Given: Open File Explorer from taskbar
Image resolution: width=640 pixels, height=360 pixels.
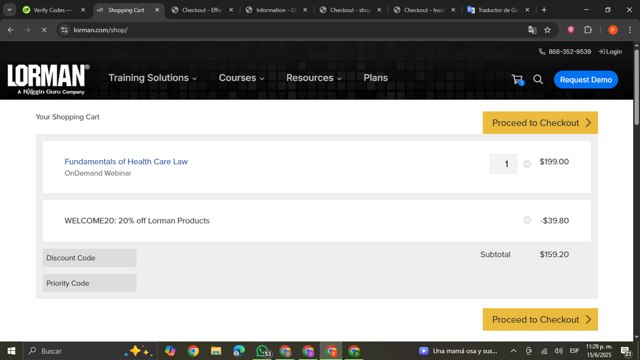Looking at the screenshot, I should coord(216,351).
